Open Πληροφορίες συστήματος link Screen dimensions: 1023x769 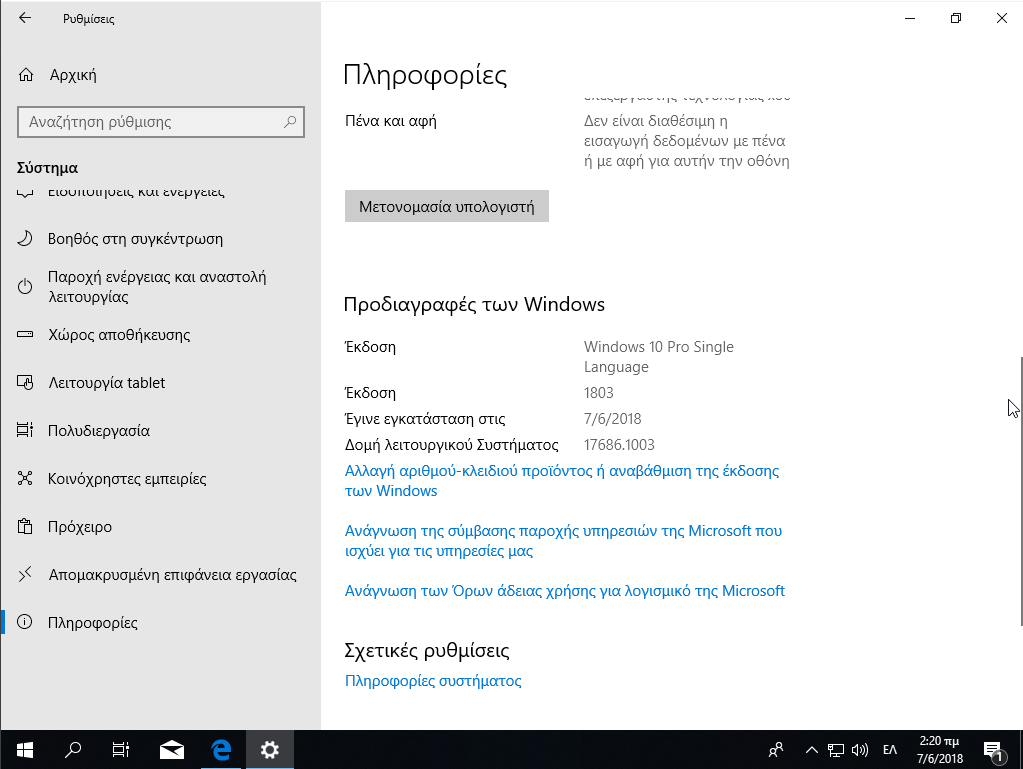pos(433,681)
